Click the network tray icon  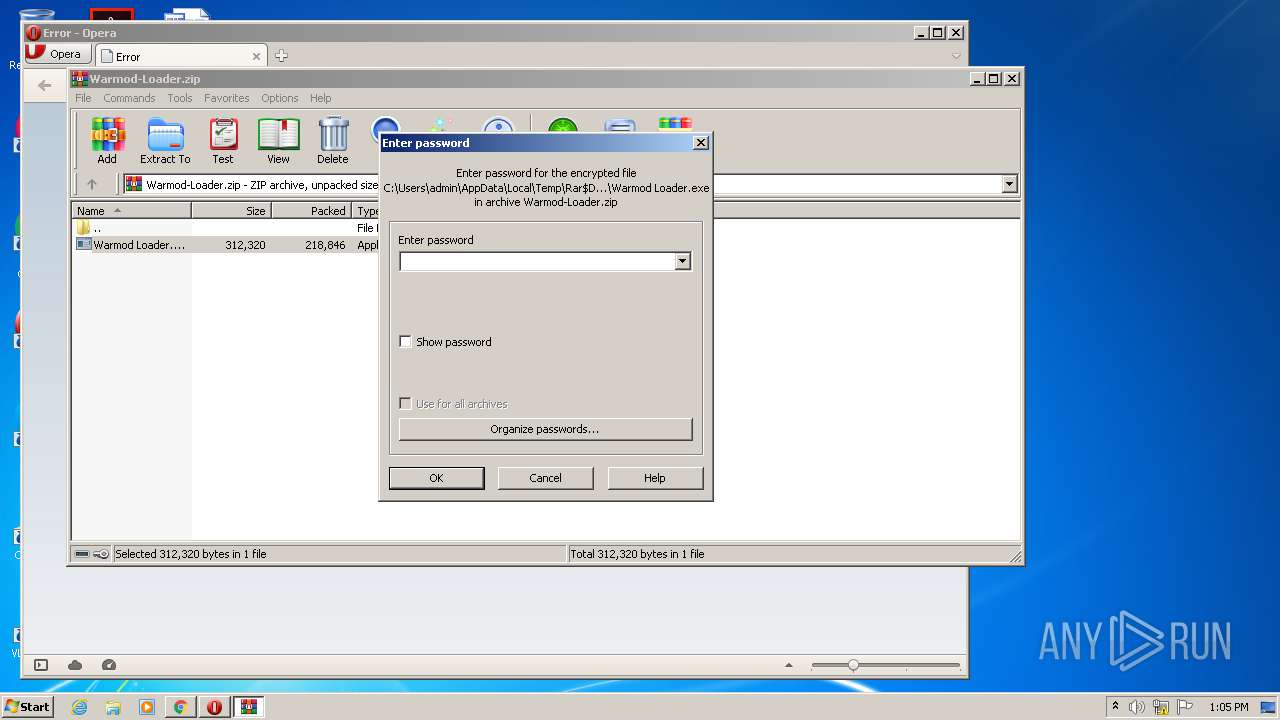(x=1161, y=707)
